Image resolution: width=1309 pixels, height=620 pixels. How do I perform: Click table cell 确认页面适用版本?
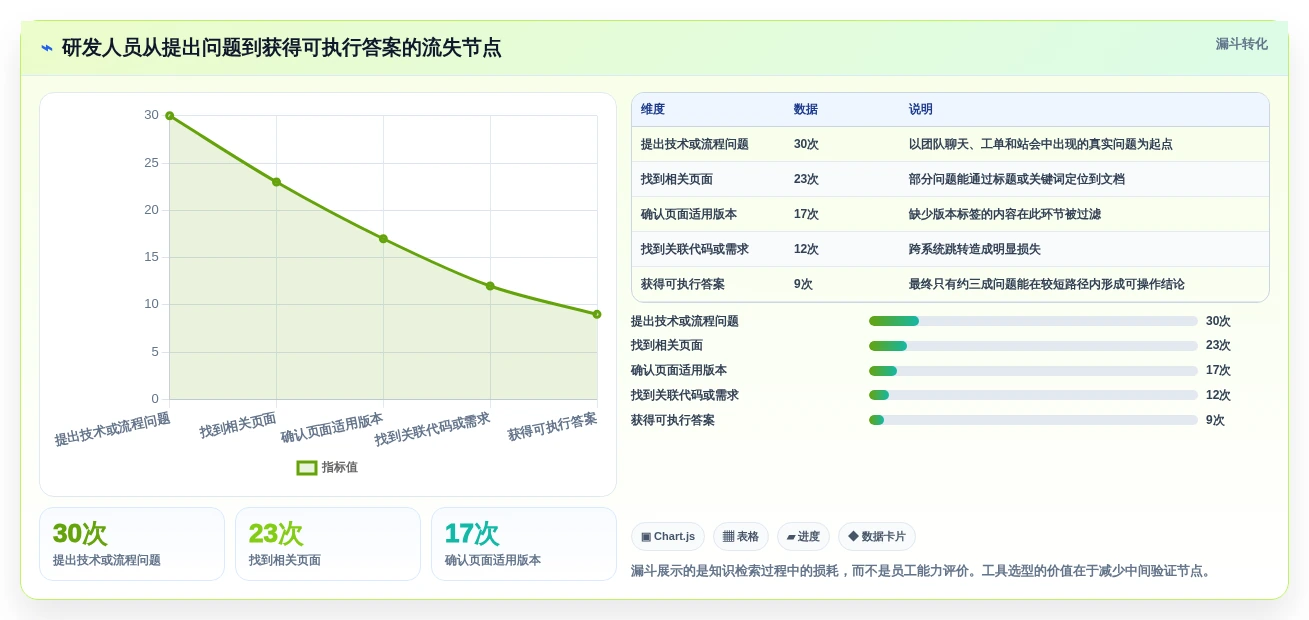pyautogui.click(x=689, y=214)
